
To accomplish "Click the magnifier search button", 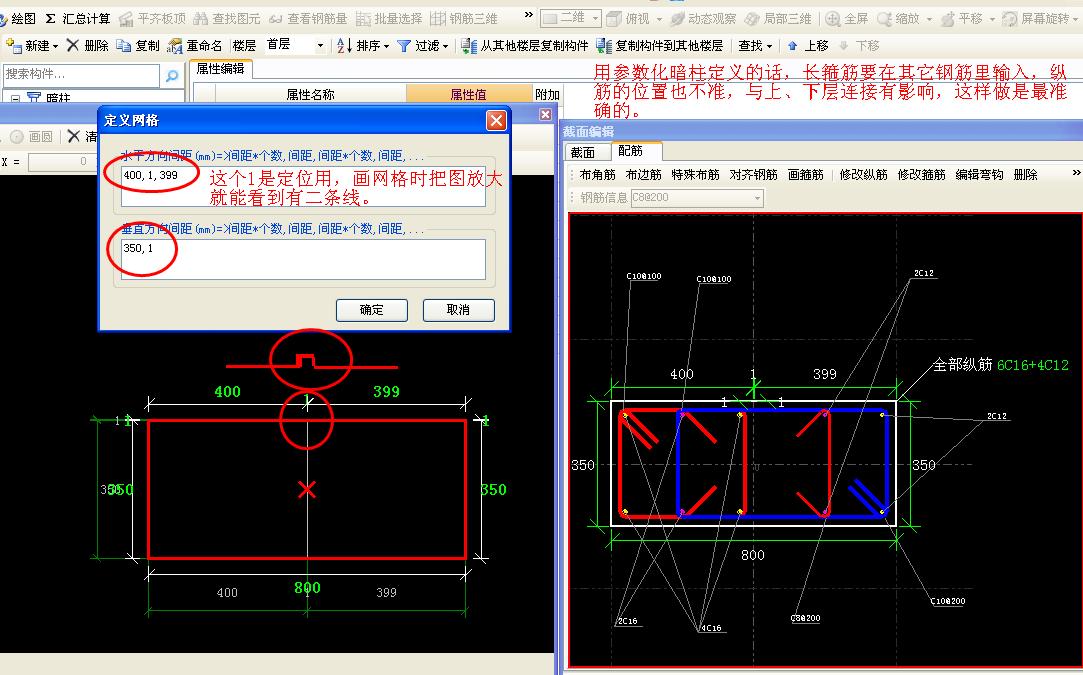I will coord(171,75).
